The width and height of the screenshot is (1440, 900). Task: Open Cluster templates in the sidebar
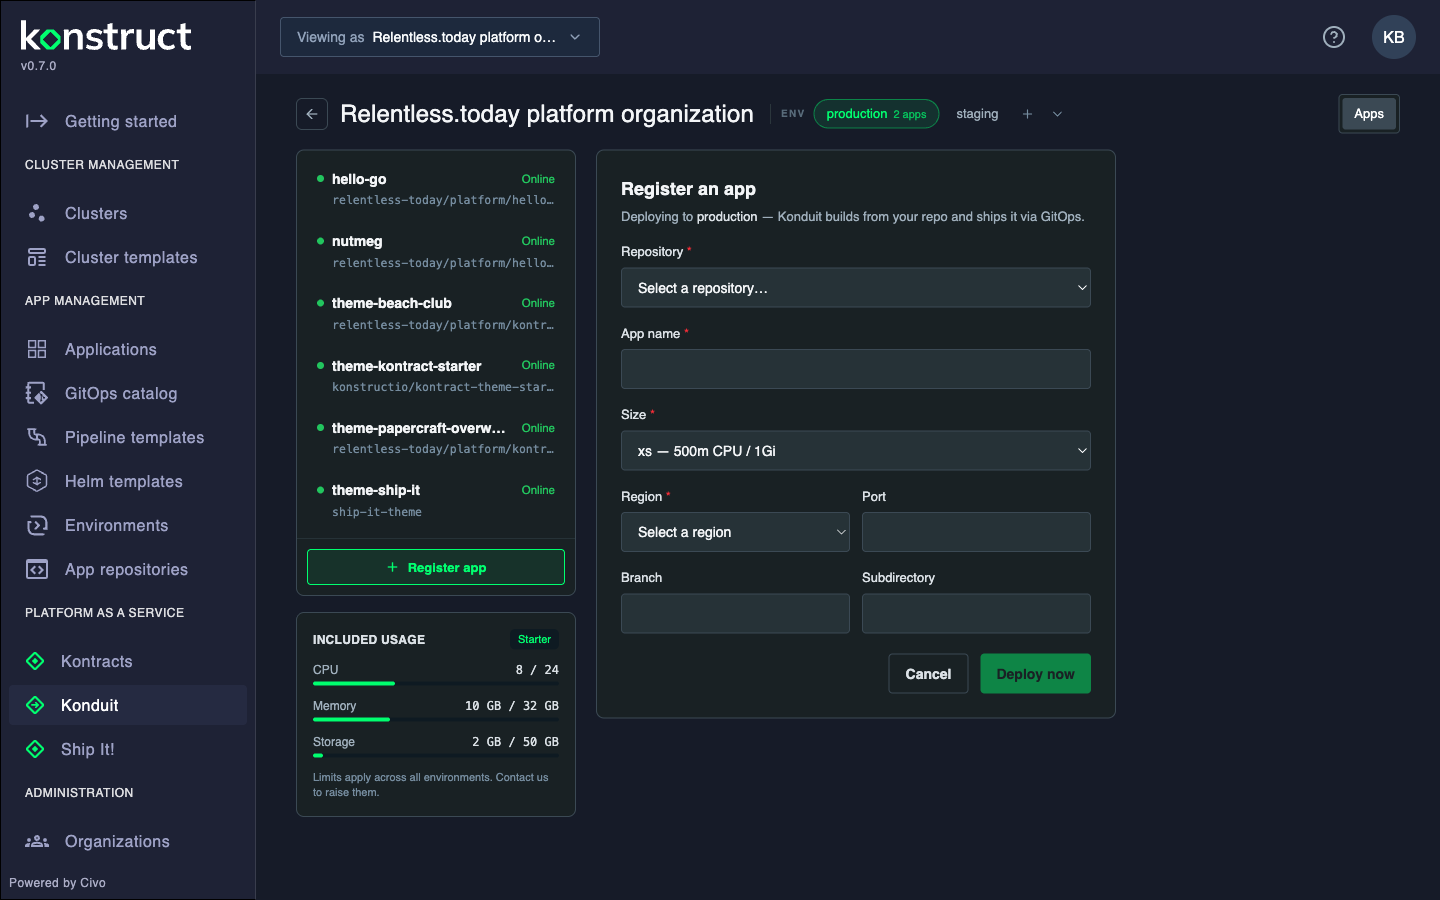[x=128, y=257]
